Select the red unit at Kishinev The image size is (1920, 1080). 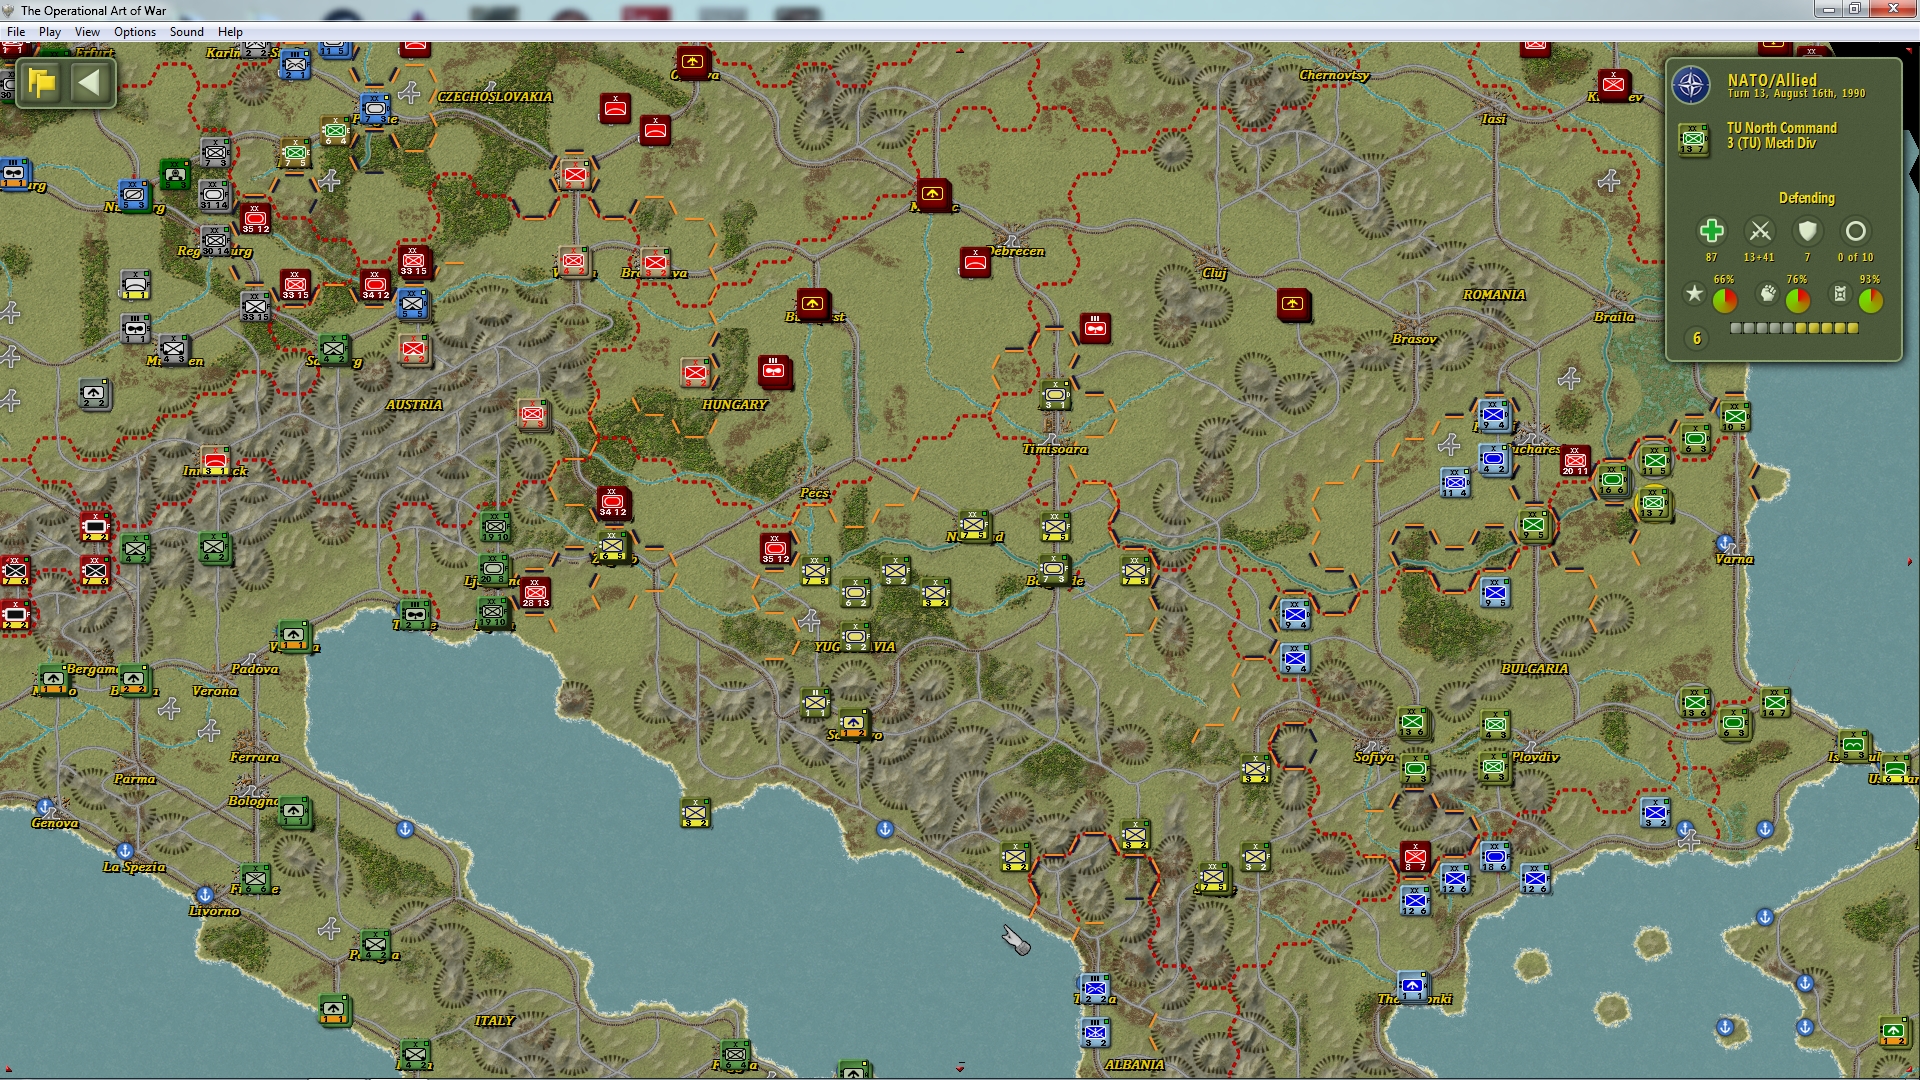coord(1613,86)
